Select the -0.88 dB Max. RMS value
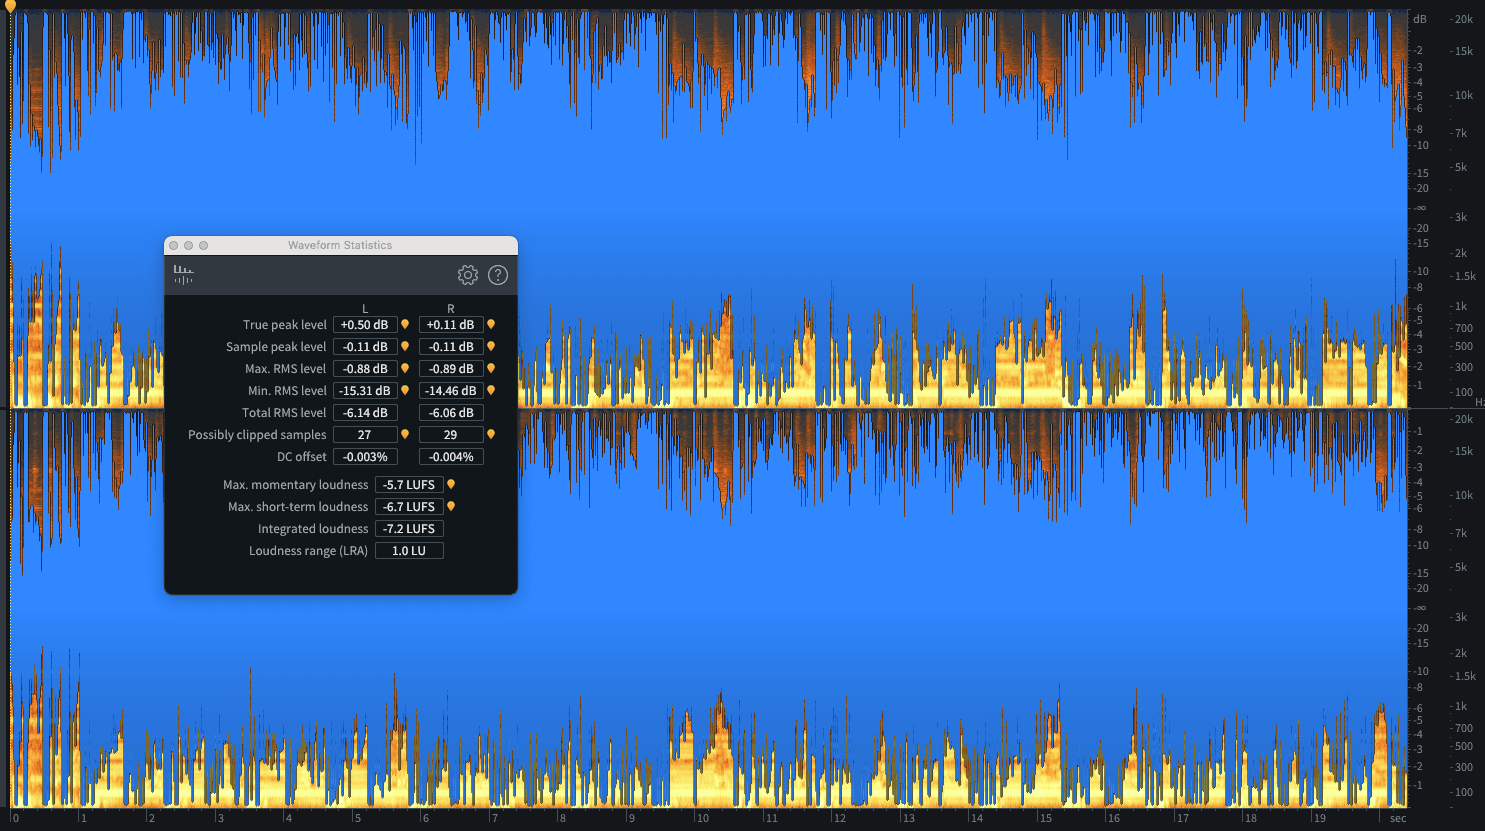The image size is (1485, 831). (365, 369)
